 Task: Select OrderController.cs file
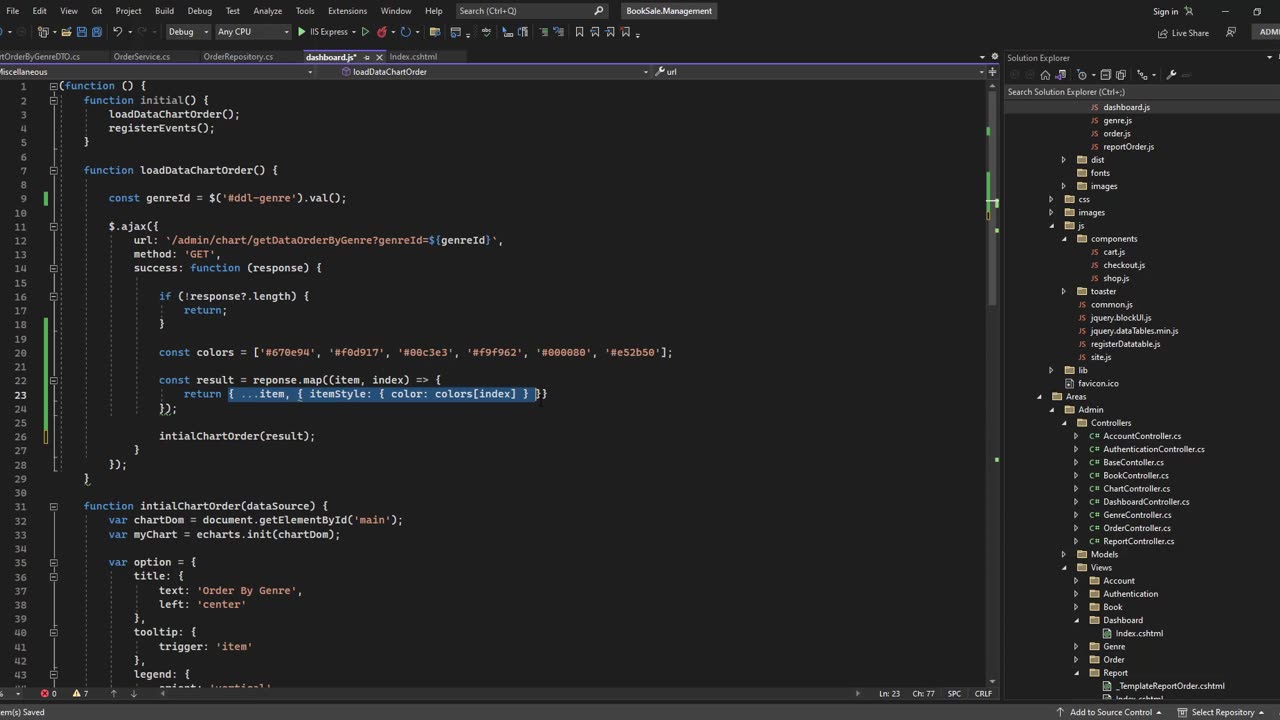click(x=1137, y=528)
